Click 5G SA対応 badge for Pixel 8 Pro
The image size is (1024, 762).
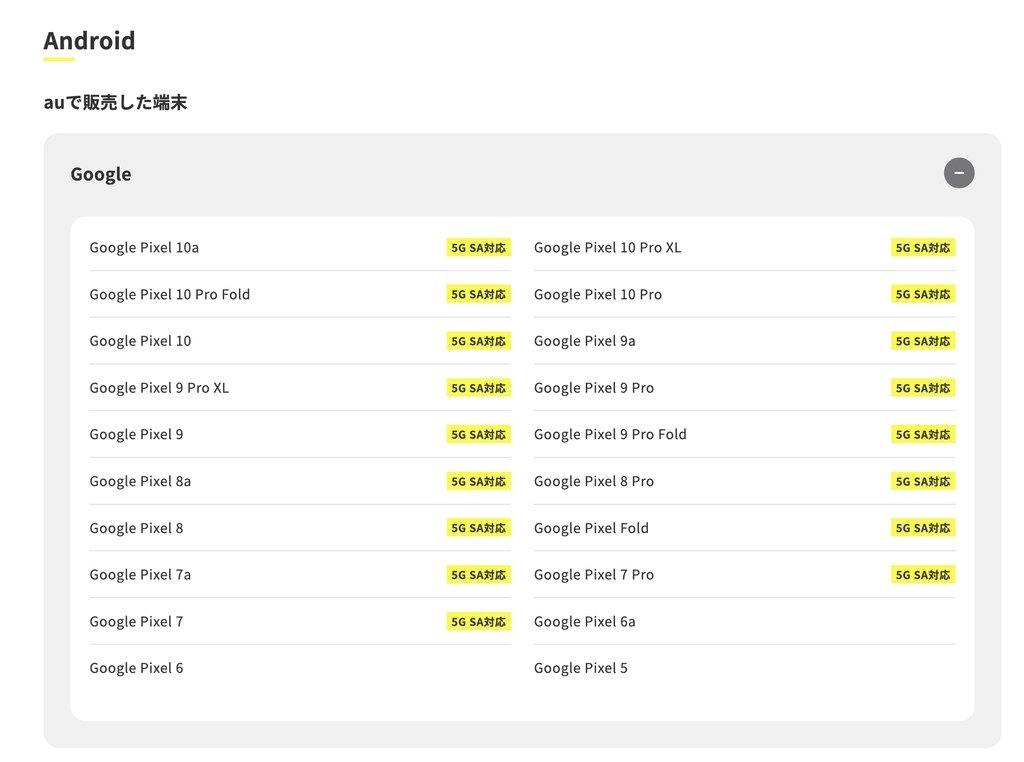point(923,481)
